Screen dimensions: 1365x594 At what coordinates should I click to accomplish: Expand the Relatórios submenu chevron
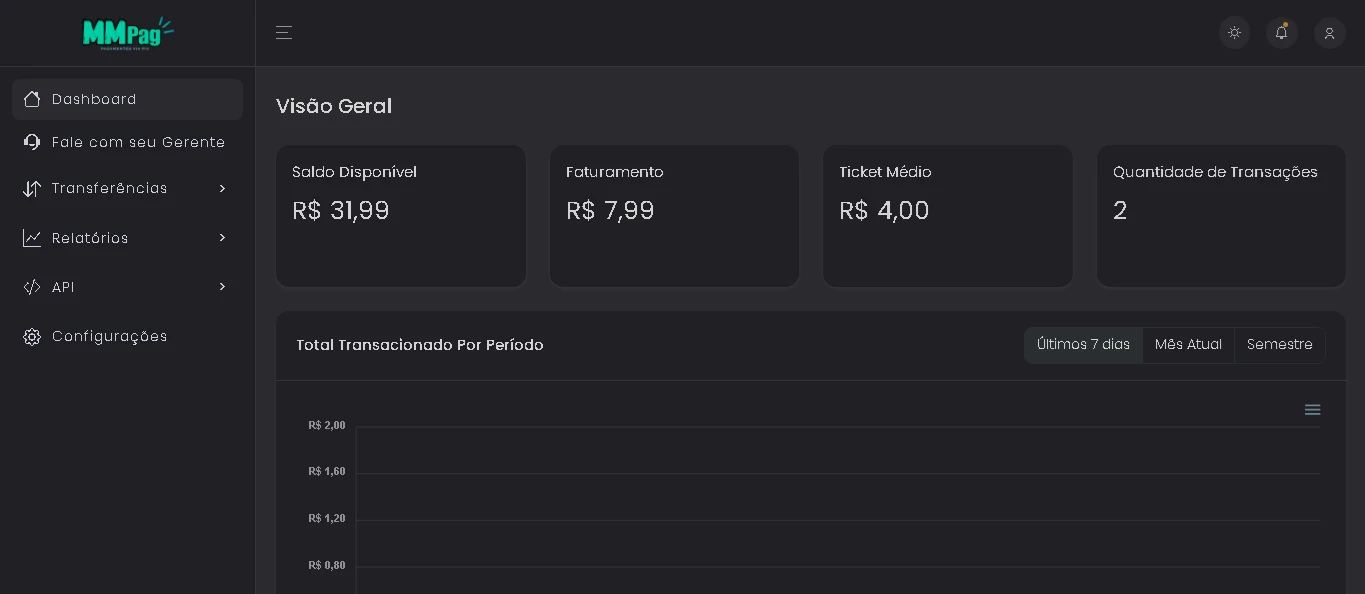pos(222,238)
